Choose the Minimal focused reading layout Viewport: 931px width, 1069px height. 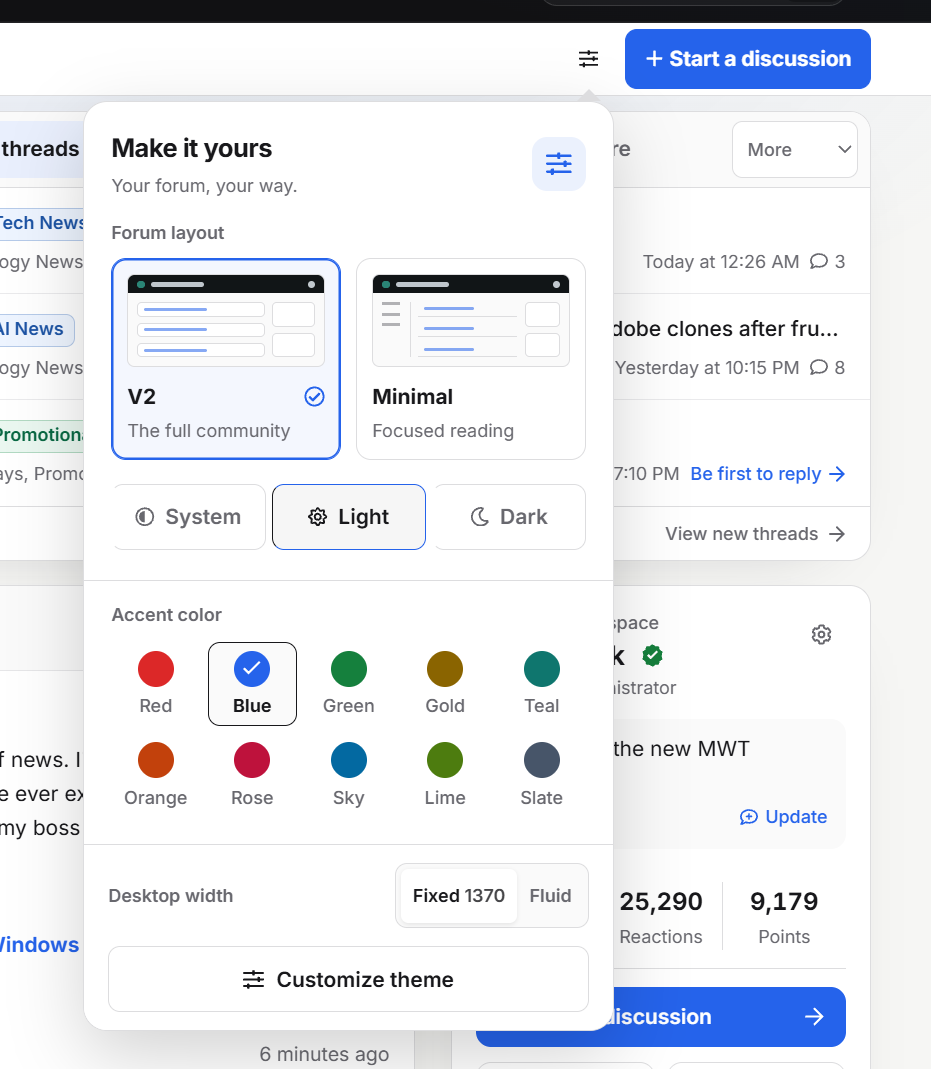[471, 359]
